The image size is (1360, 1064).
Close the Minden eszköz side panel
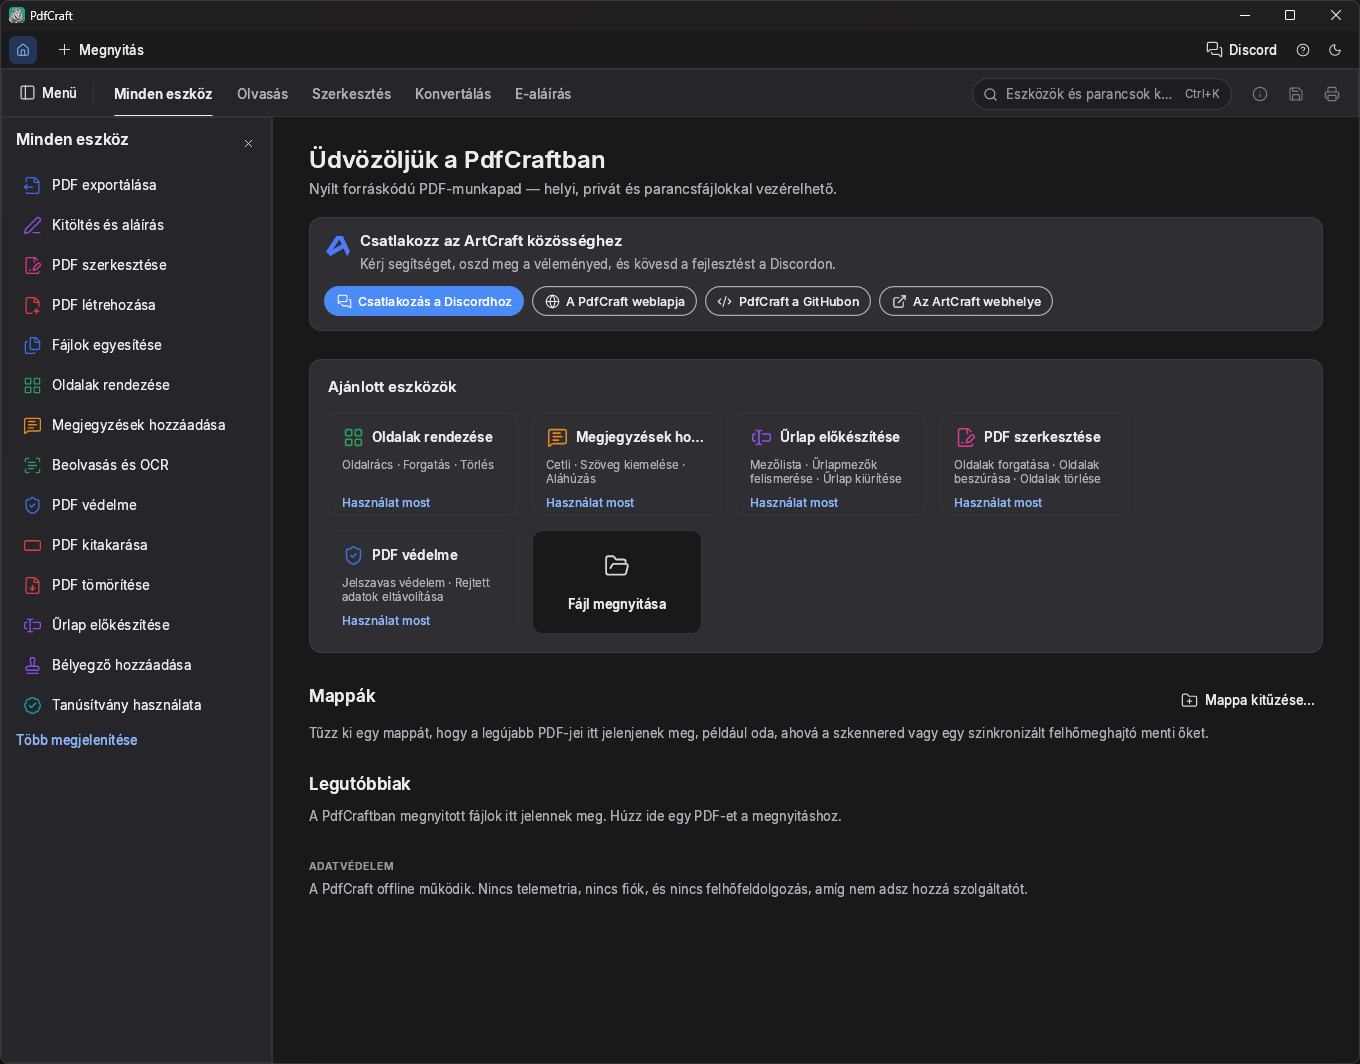(x=249, y=143)
